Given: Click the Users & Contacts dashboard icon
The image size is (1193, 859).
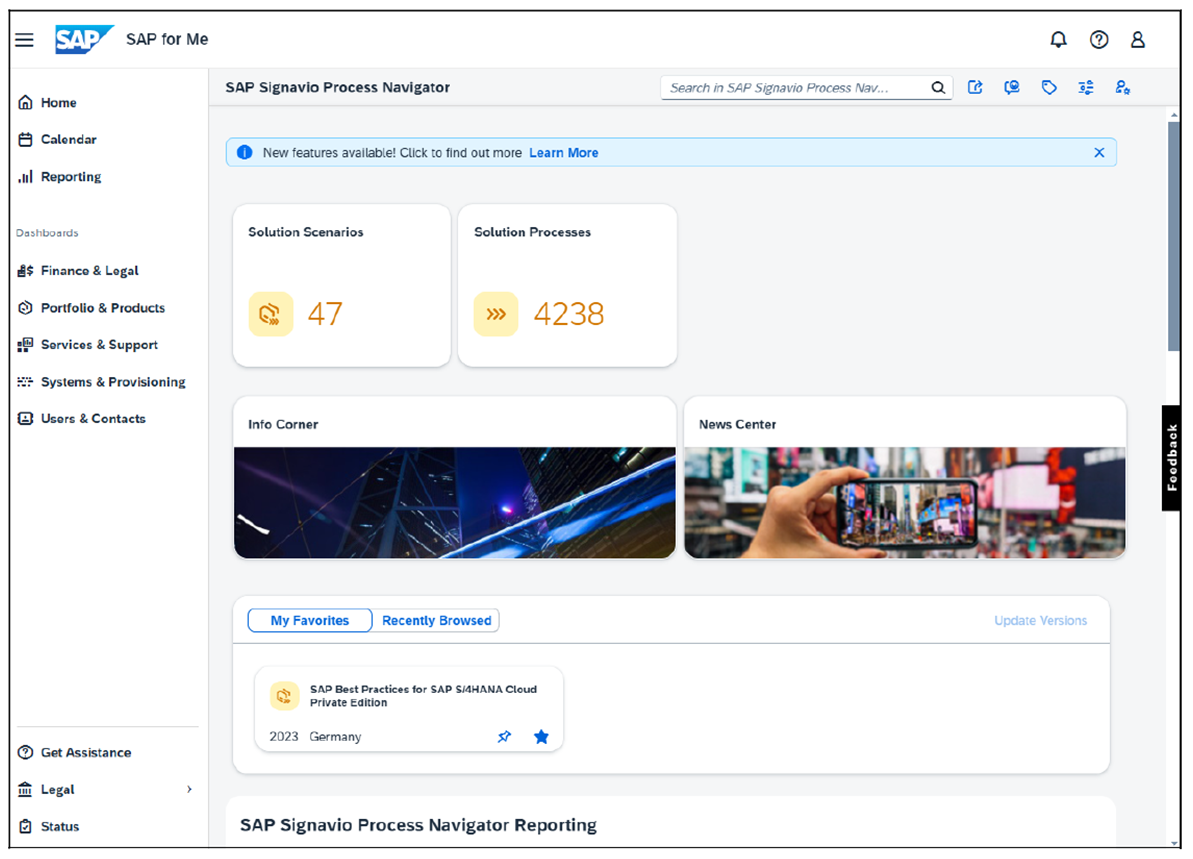Looking at the screenshot, I should pos(25,418).
